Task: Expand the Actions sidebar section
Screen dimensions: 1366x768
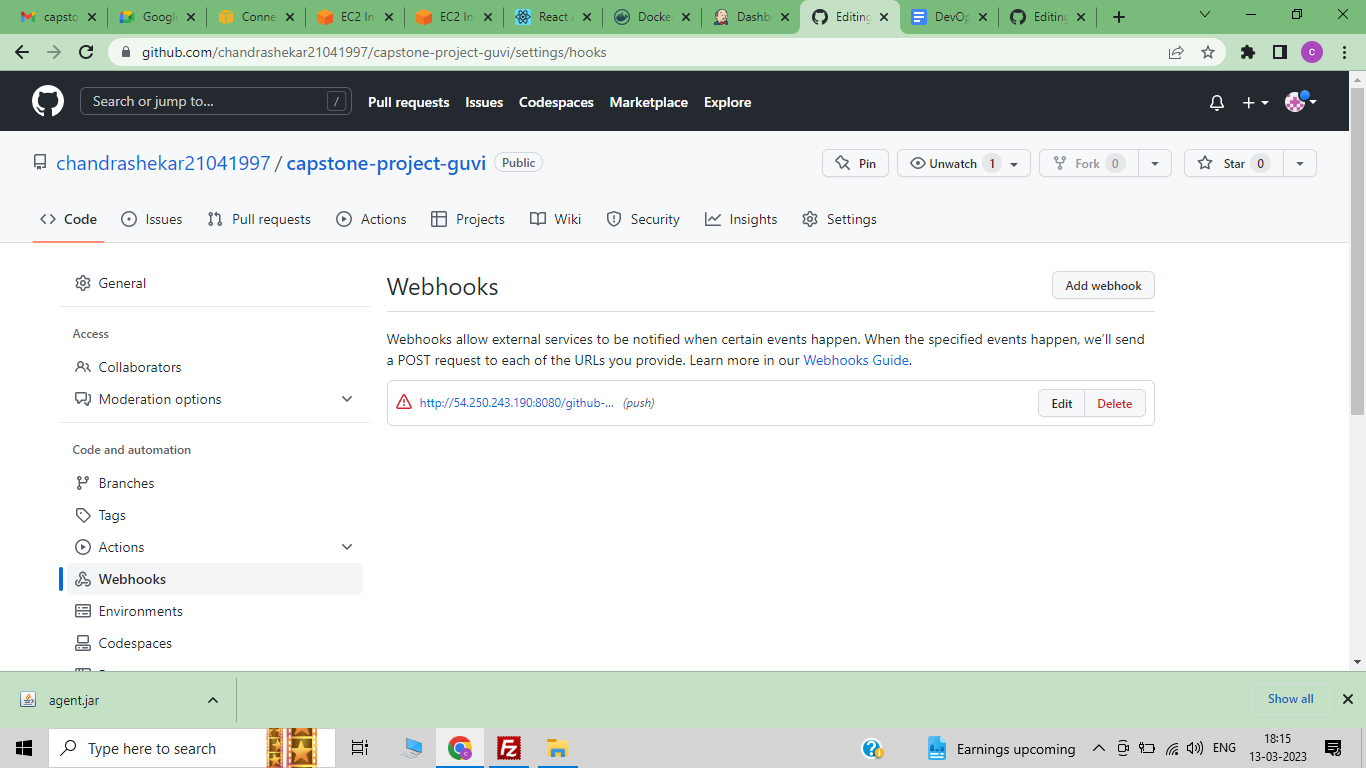Action: [x=347, y=547]
